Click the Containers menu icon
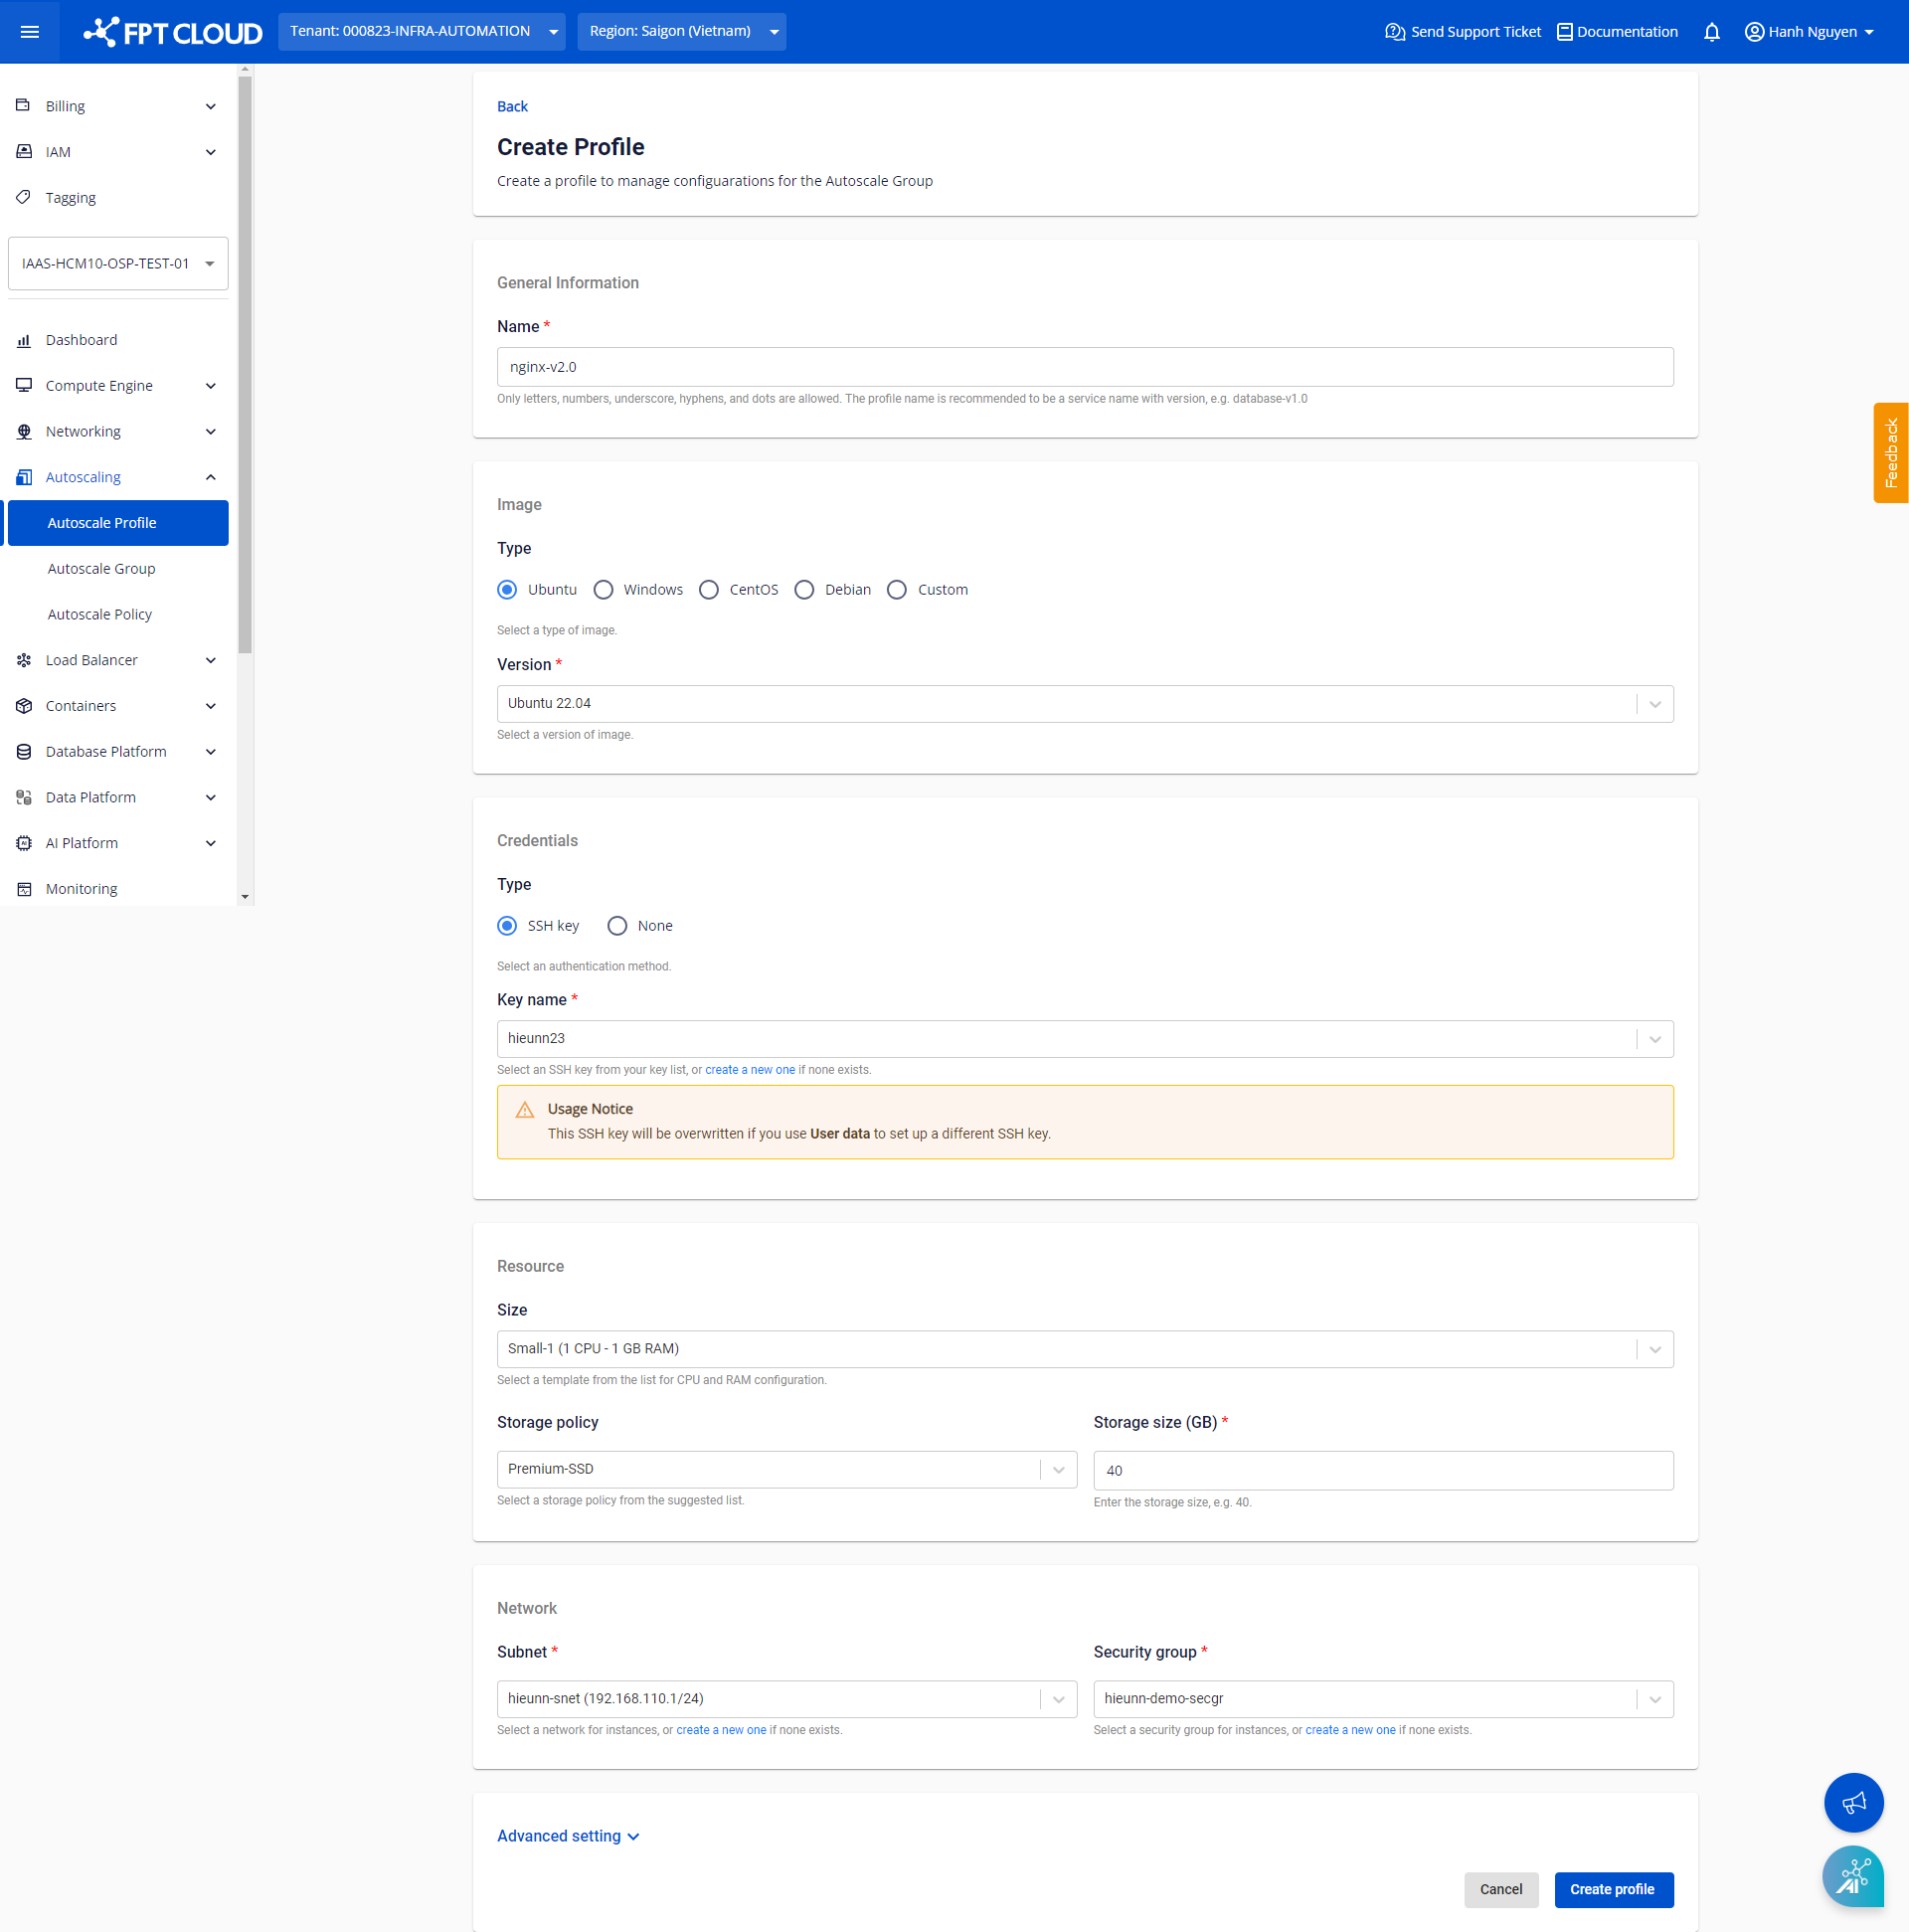Viewport: 1909px width, 1932px height. 25,705
